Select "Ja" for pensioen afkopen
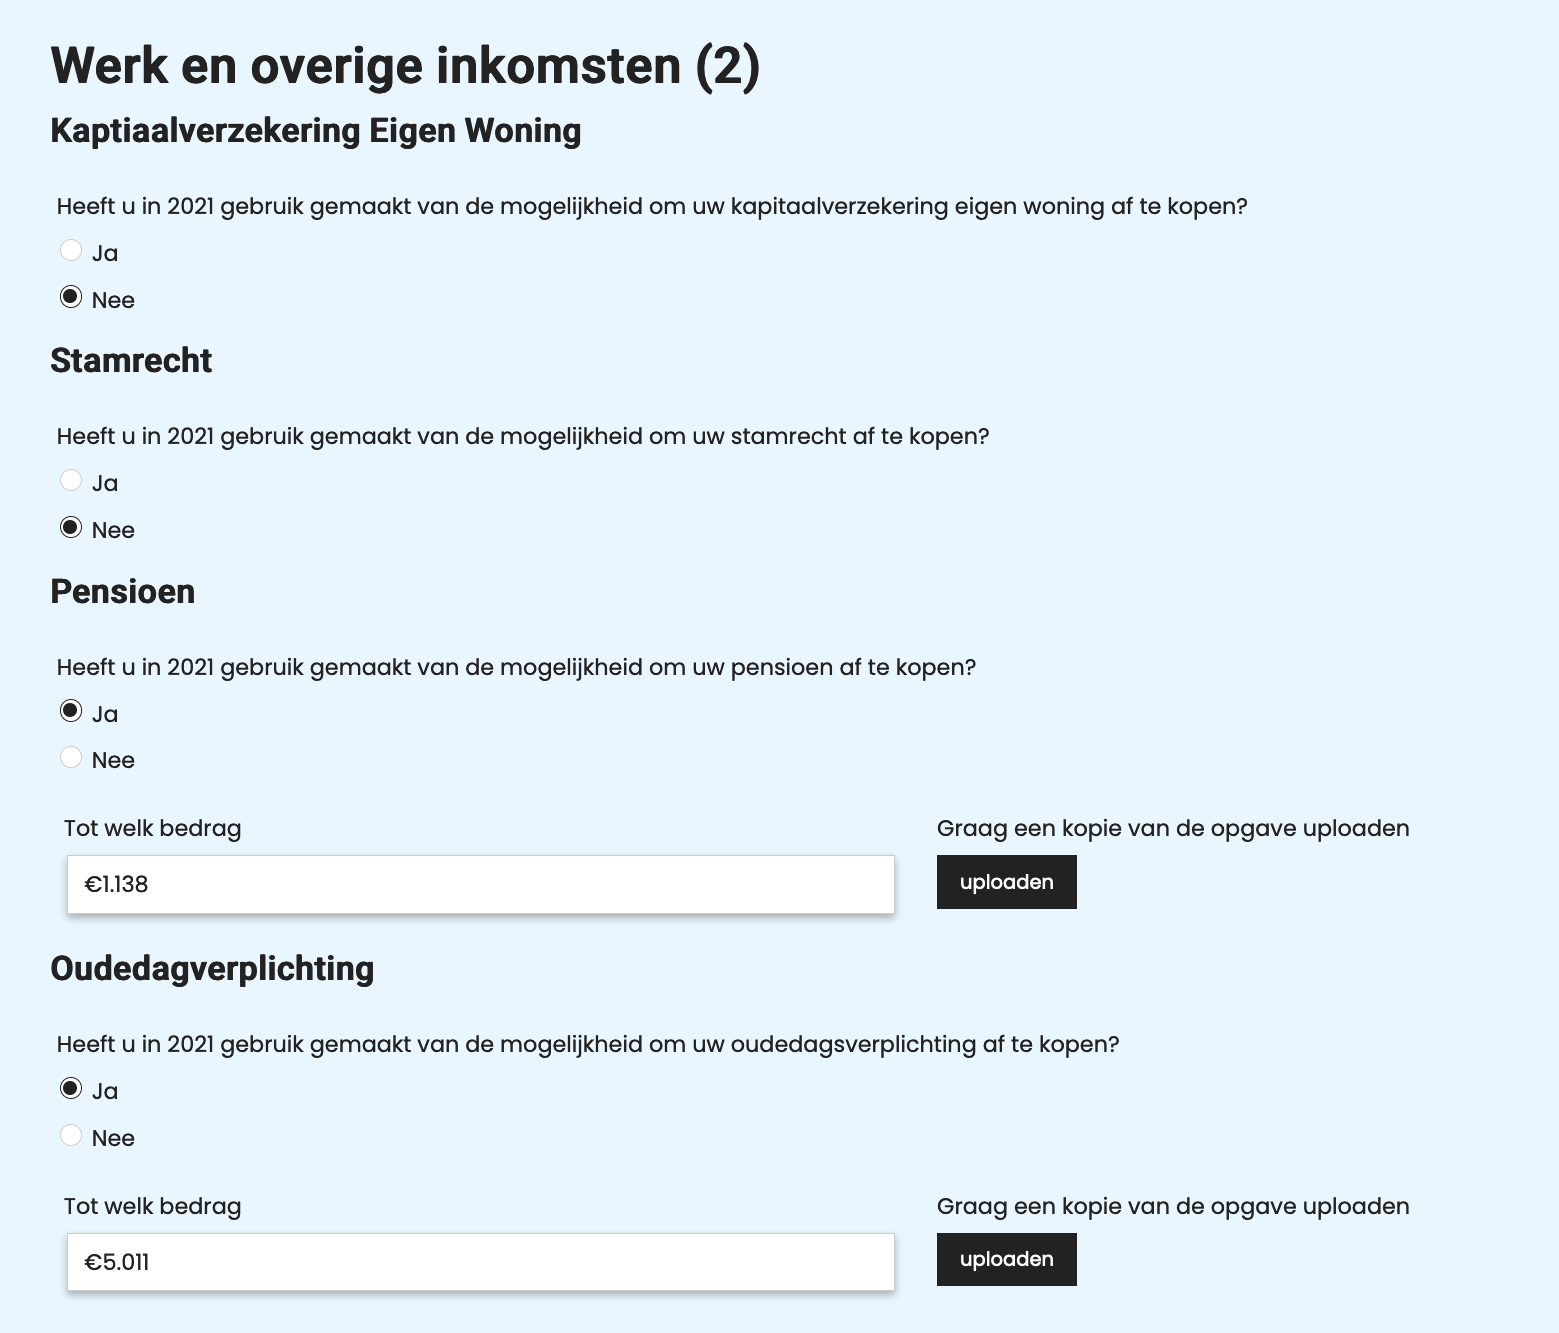This screenshot has width=1559, height=1333. coord(71,710)
